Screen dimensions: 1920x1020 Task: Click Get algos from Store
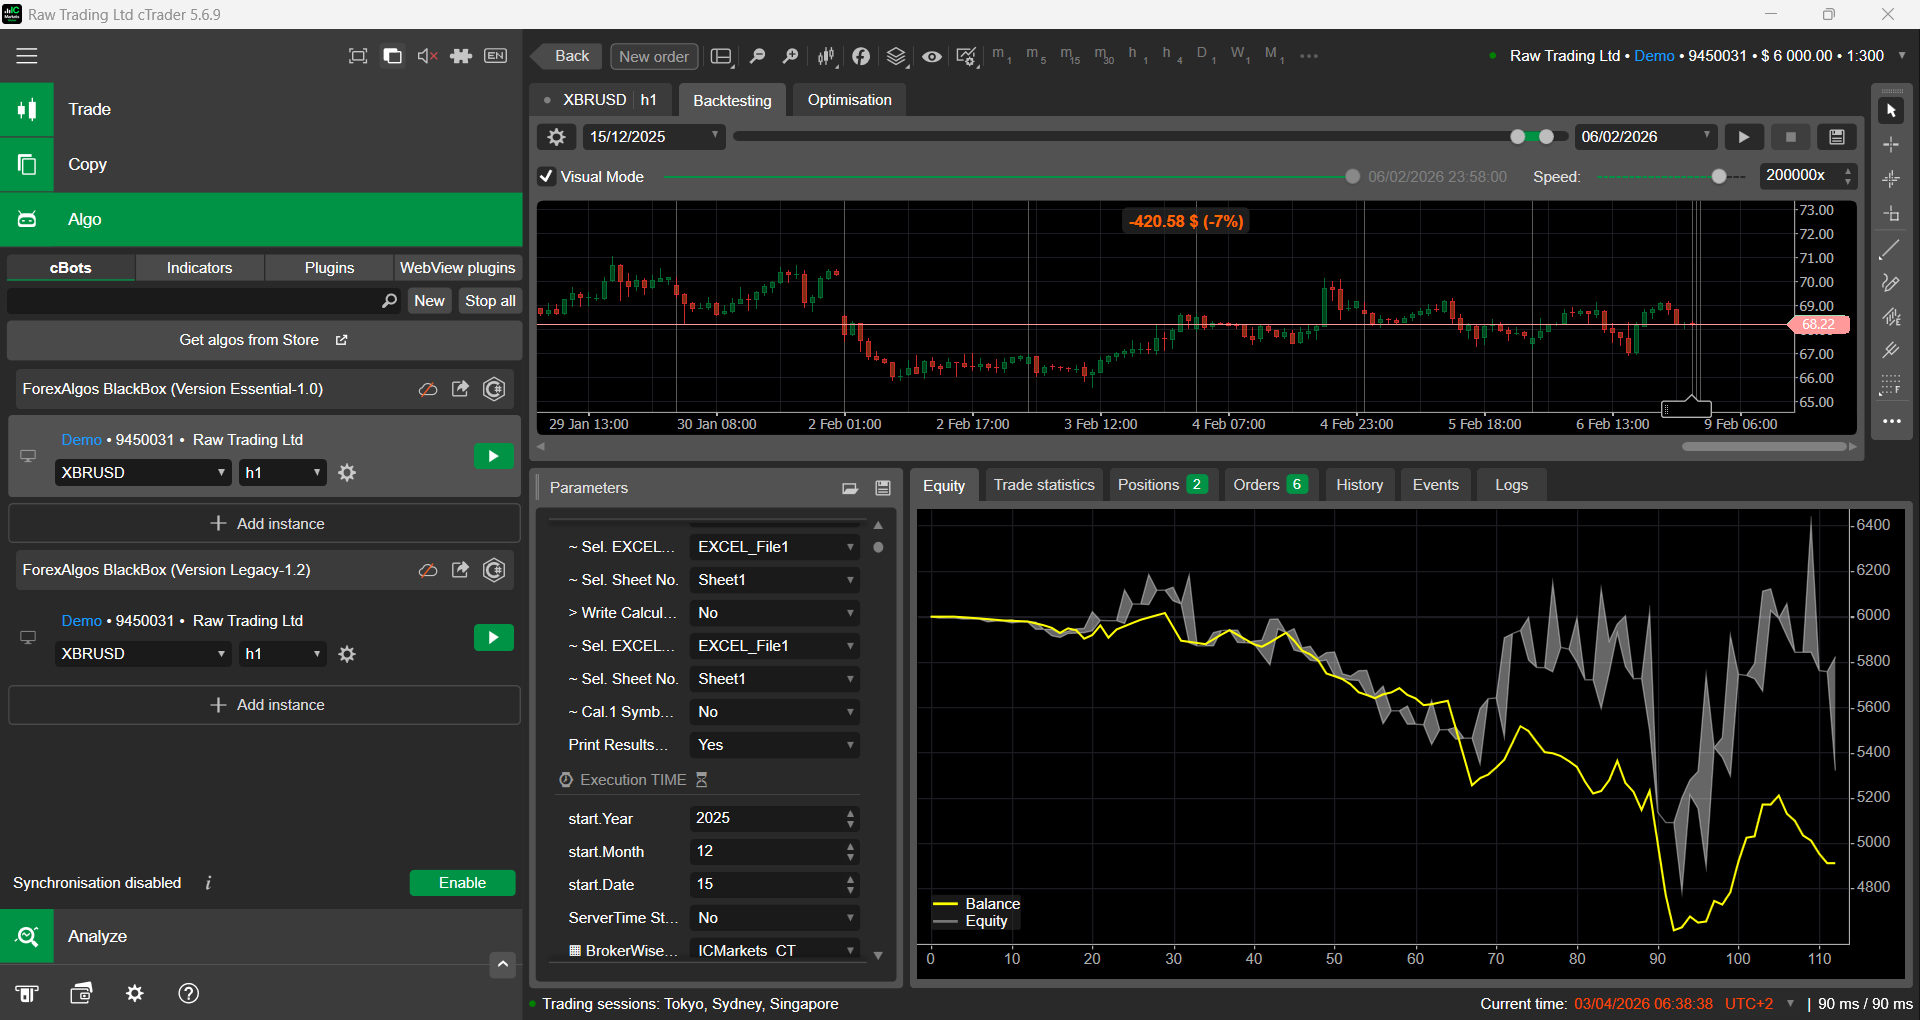coord(263,340)
